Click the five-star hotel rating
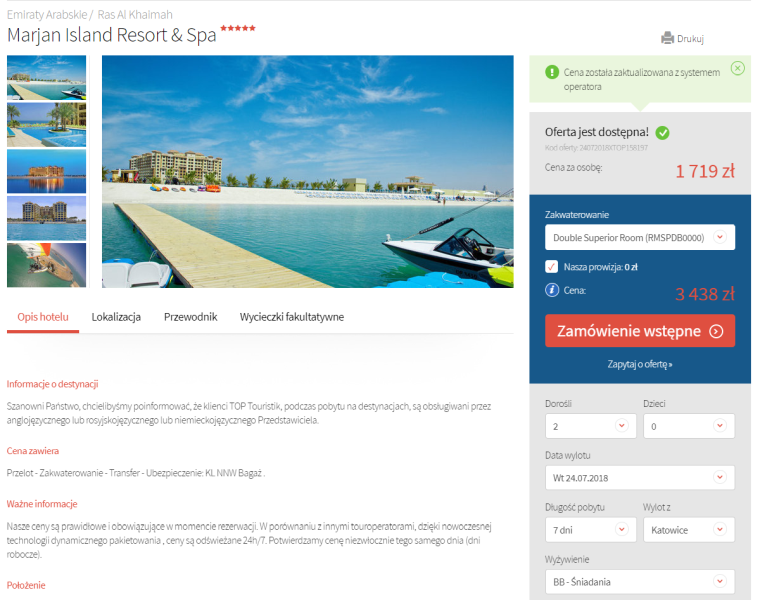760x600 pixels. (x=238, y=29)
